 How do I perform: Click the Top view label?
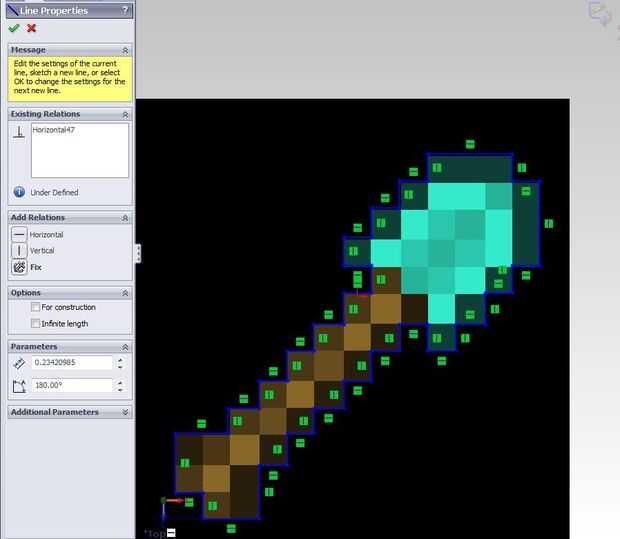click(155, 533)
